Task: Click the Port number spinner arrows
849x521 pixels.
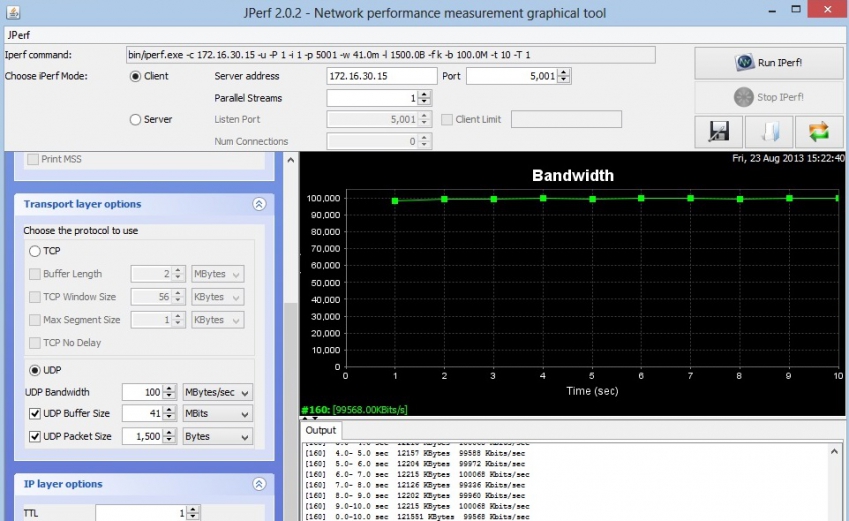Action: [x=564, y=76]
